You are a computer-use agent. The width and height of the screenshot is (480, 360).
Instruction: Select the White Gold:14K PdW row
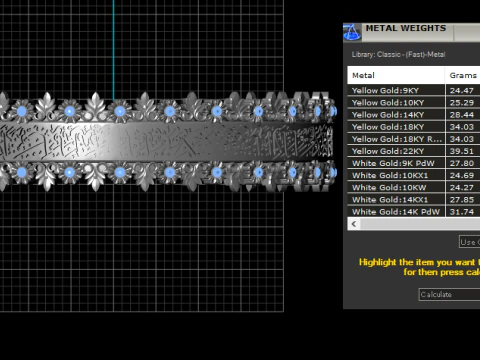click(414, 212)
